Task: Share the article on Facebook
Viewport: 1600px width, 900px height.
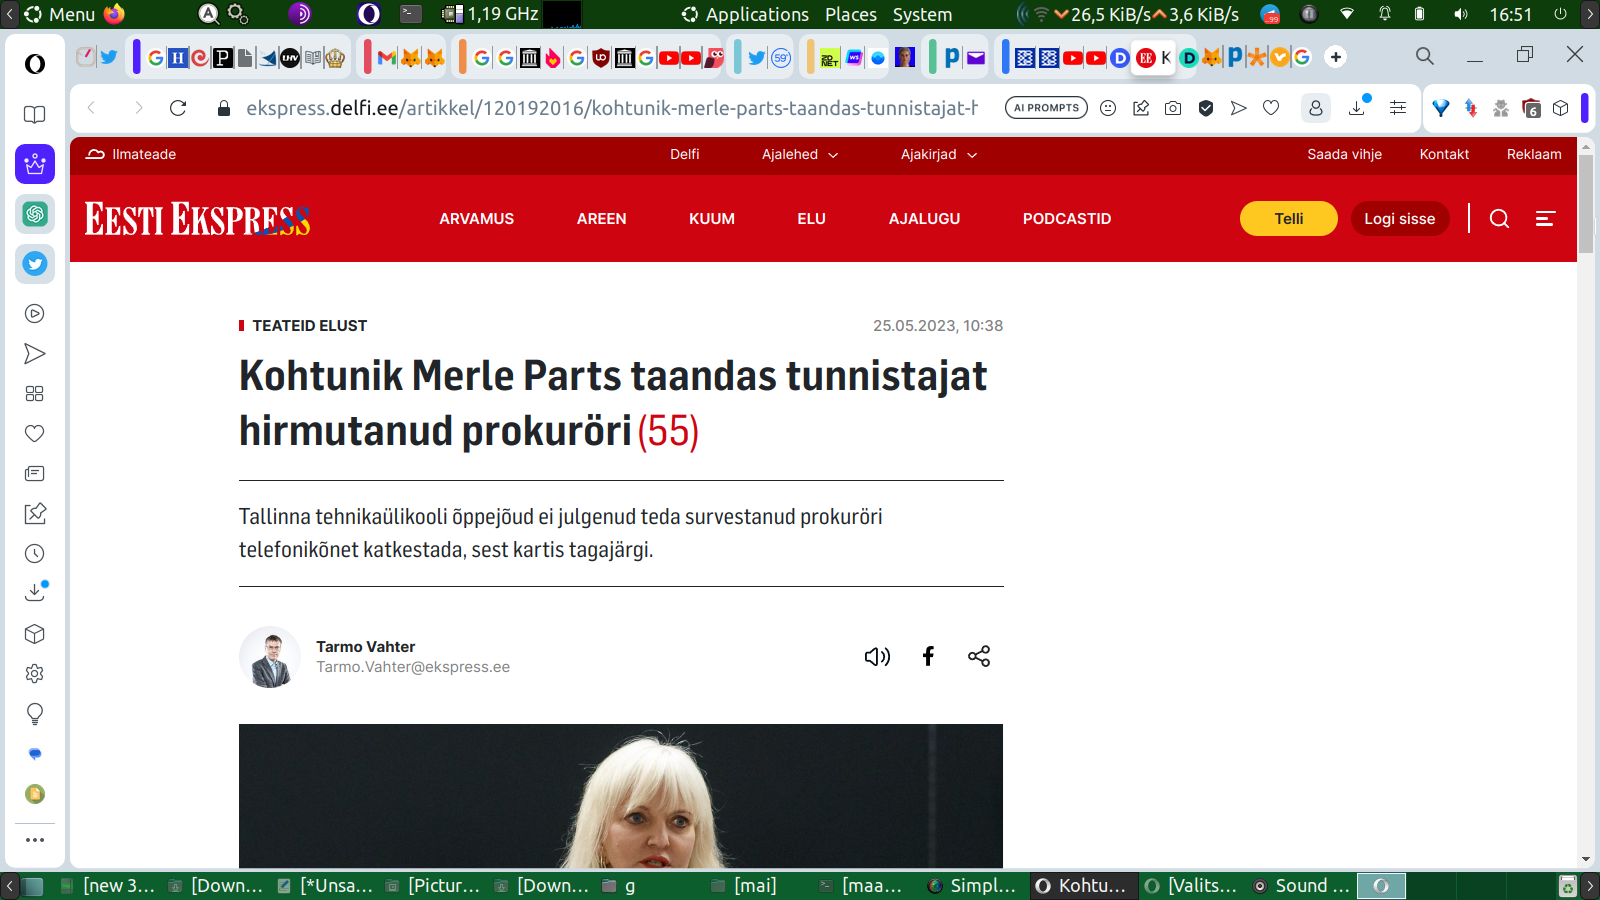Action: pyautogui.click(x=928, y=656)
